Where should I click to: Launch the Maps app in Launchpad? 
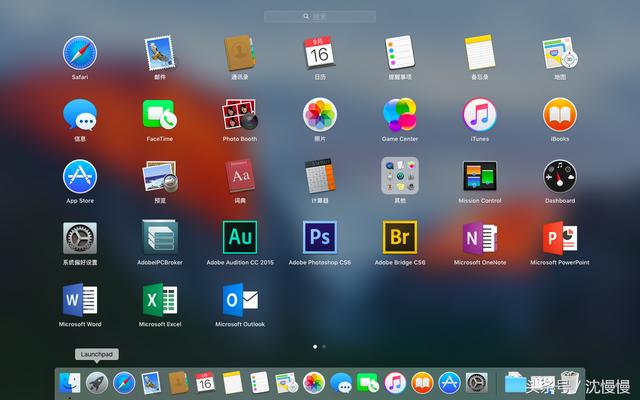560,53
